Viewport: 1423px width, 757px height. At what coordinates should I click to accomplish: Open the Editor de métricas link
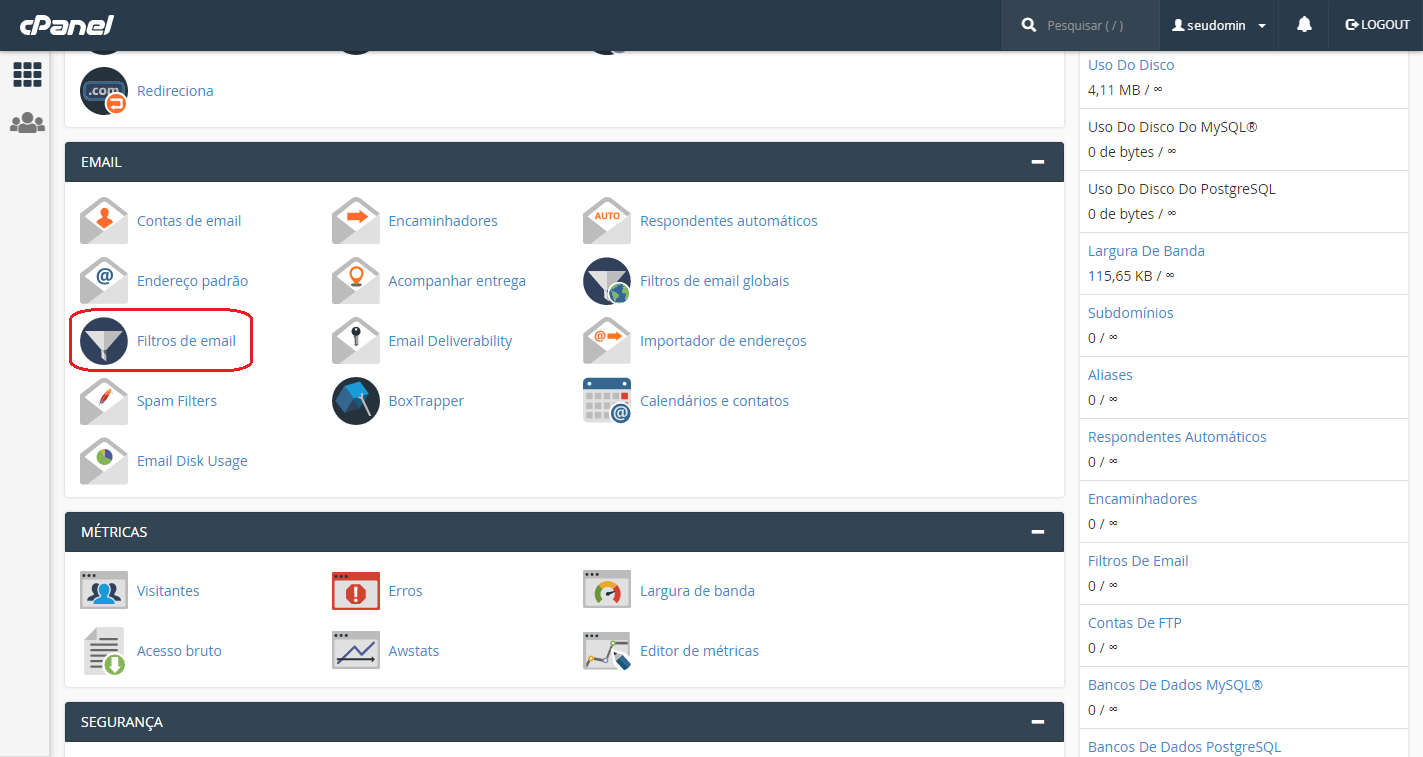pos(699,651)
